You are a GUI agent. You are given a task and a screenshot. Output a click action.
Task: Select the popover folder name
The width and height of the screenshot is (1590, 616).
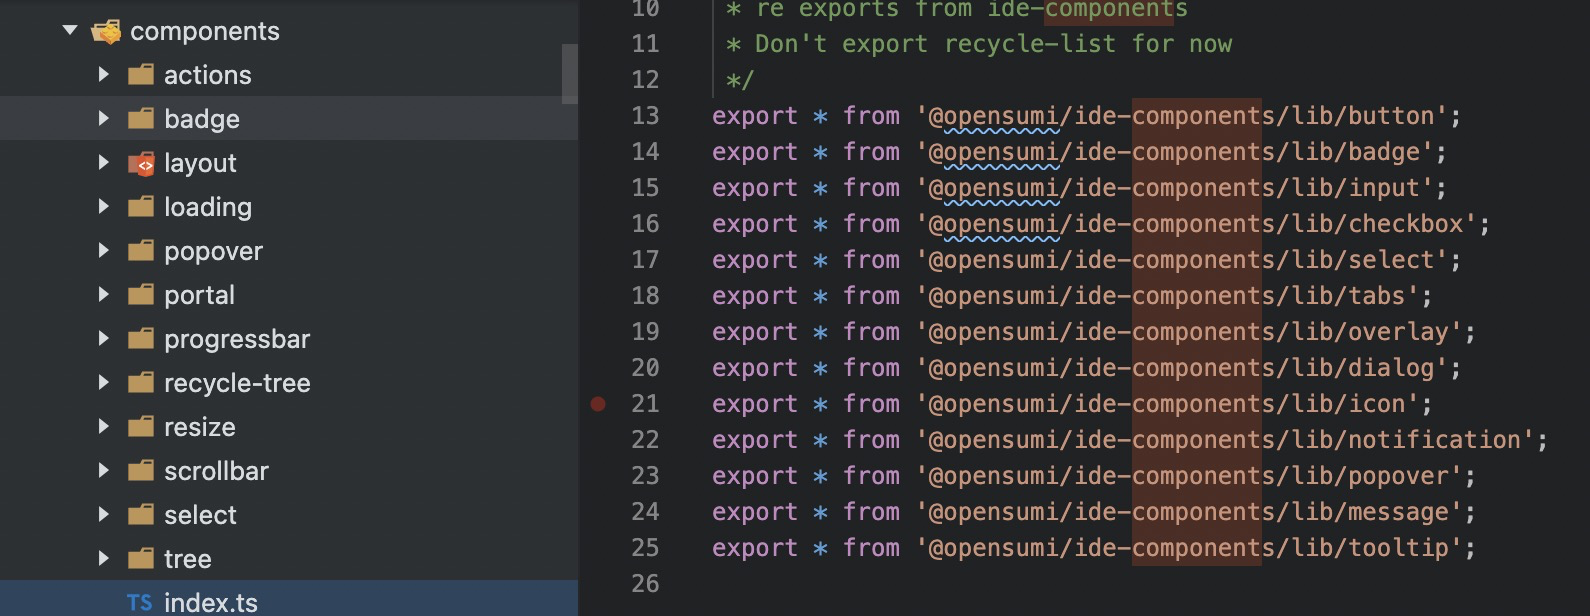[213, 251]
